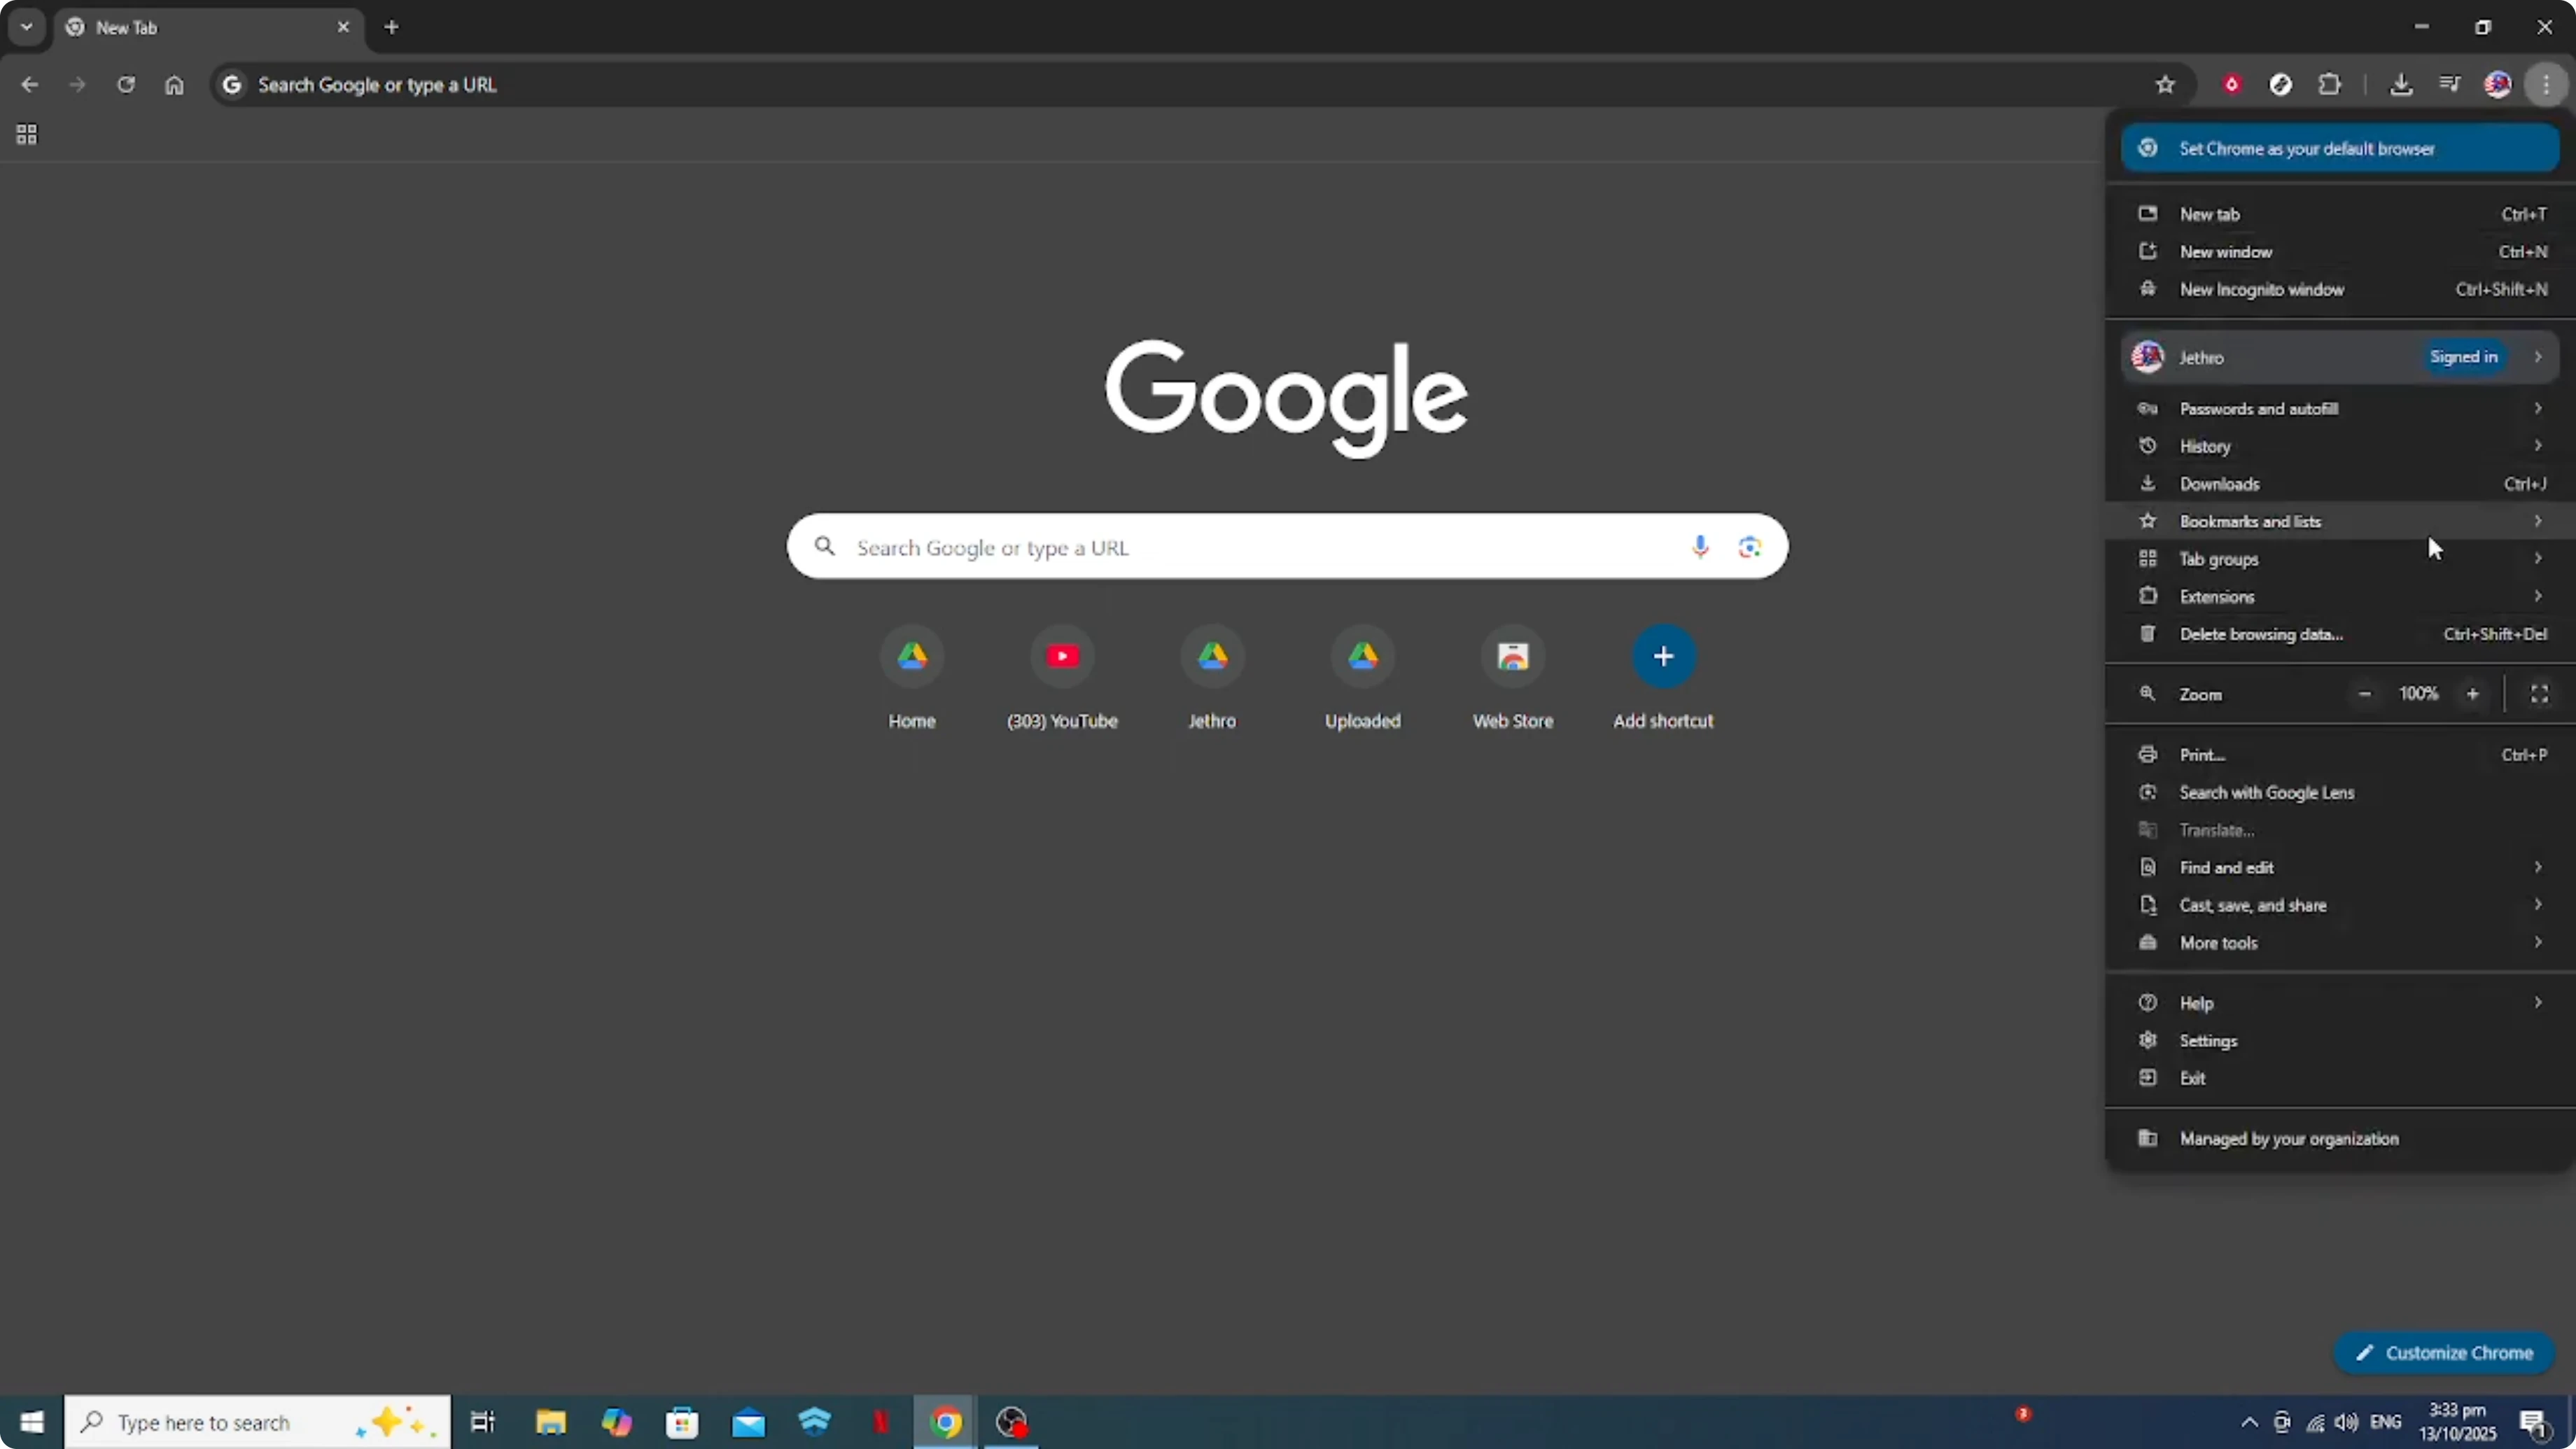
Task: Open File Explorer from taskbar
Action: tap(550, 1422)
